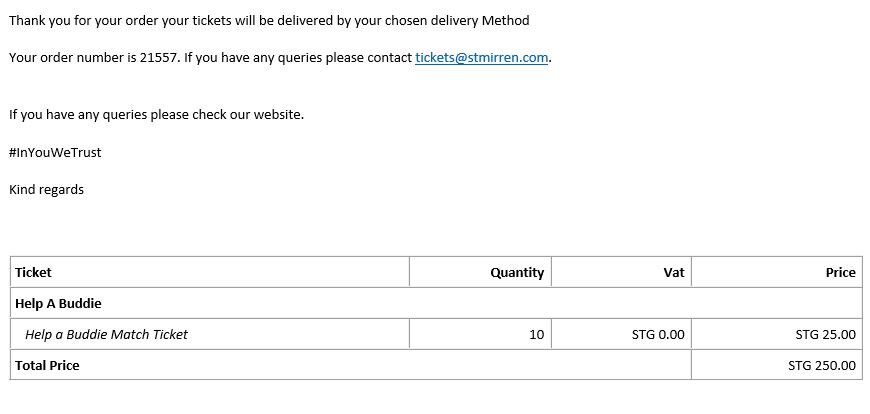Click the quantity value 10
This screenshot has height=414, width=870.
pos(537,335)
